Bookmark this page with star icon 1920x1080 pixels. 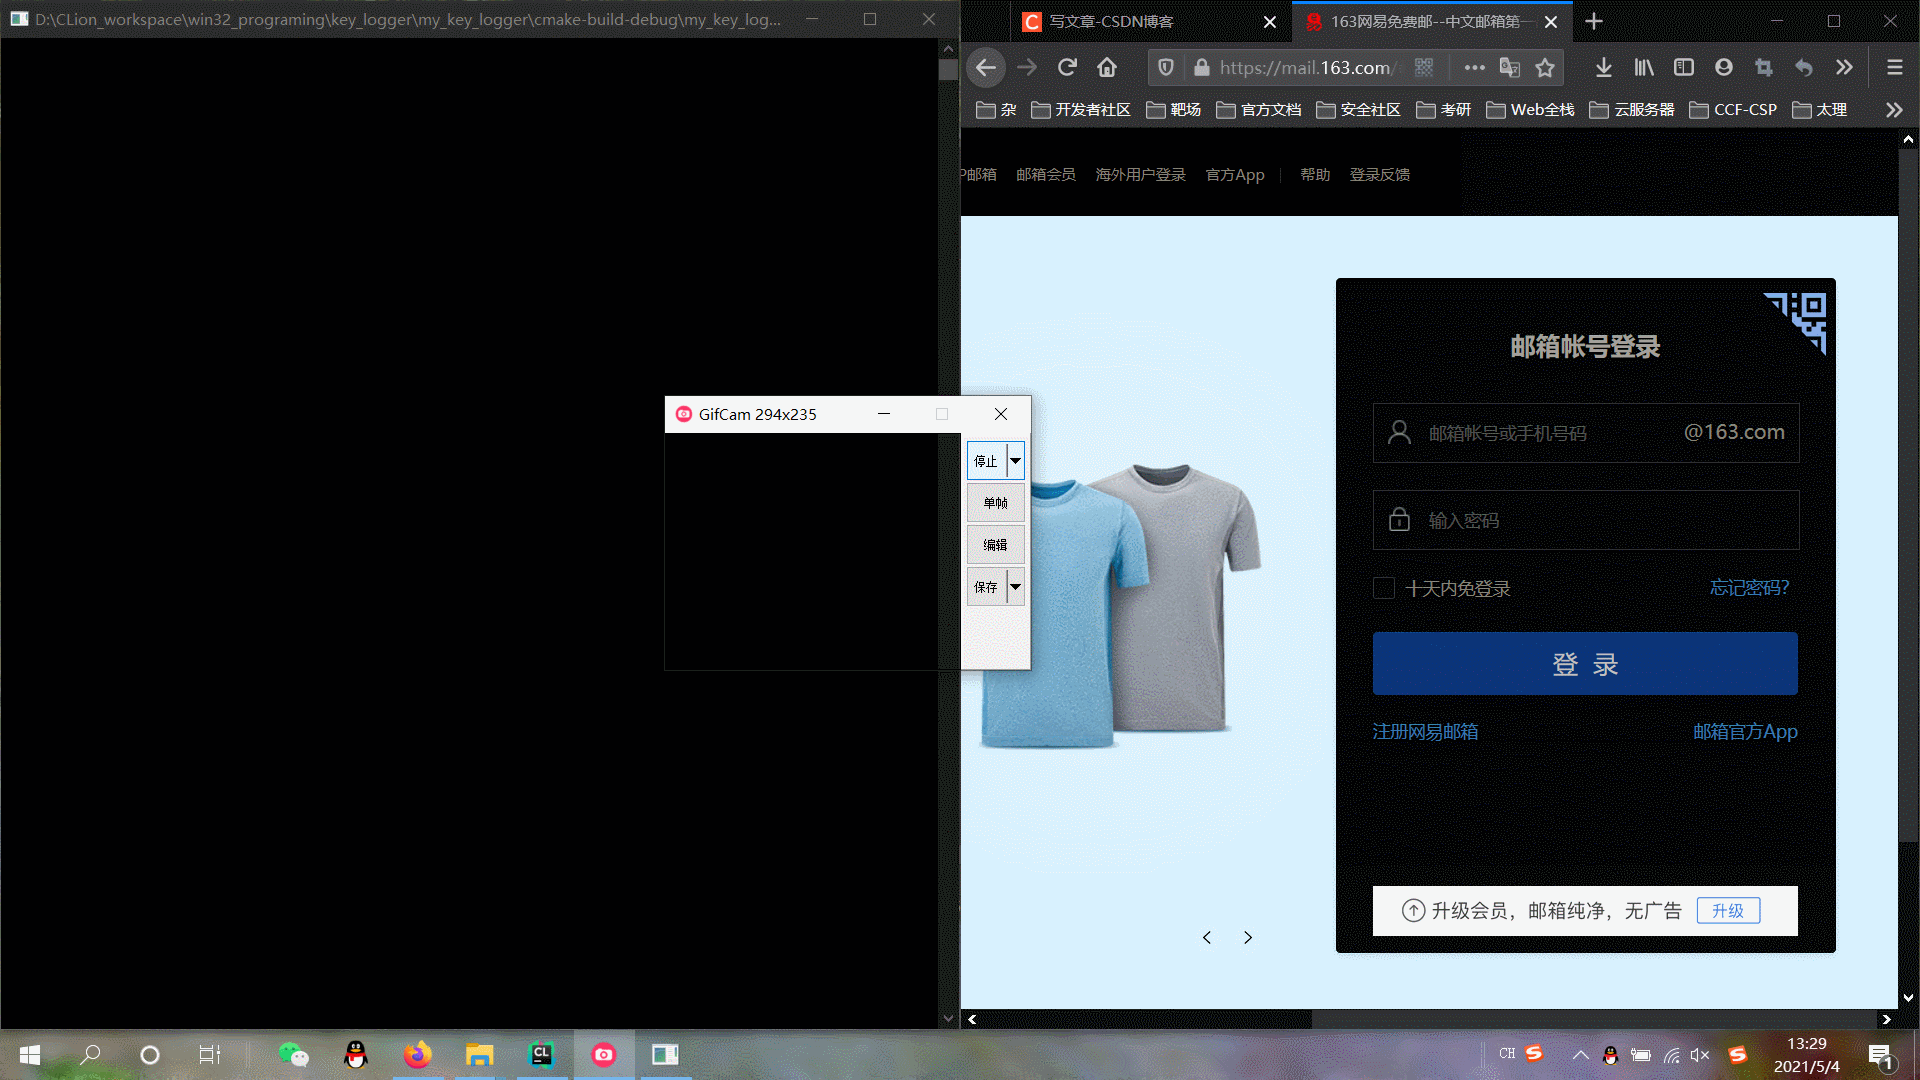point(1545,67)
